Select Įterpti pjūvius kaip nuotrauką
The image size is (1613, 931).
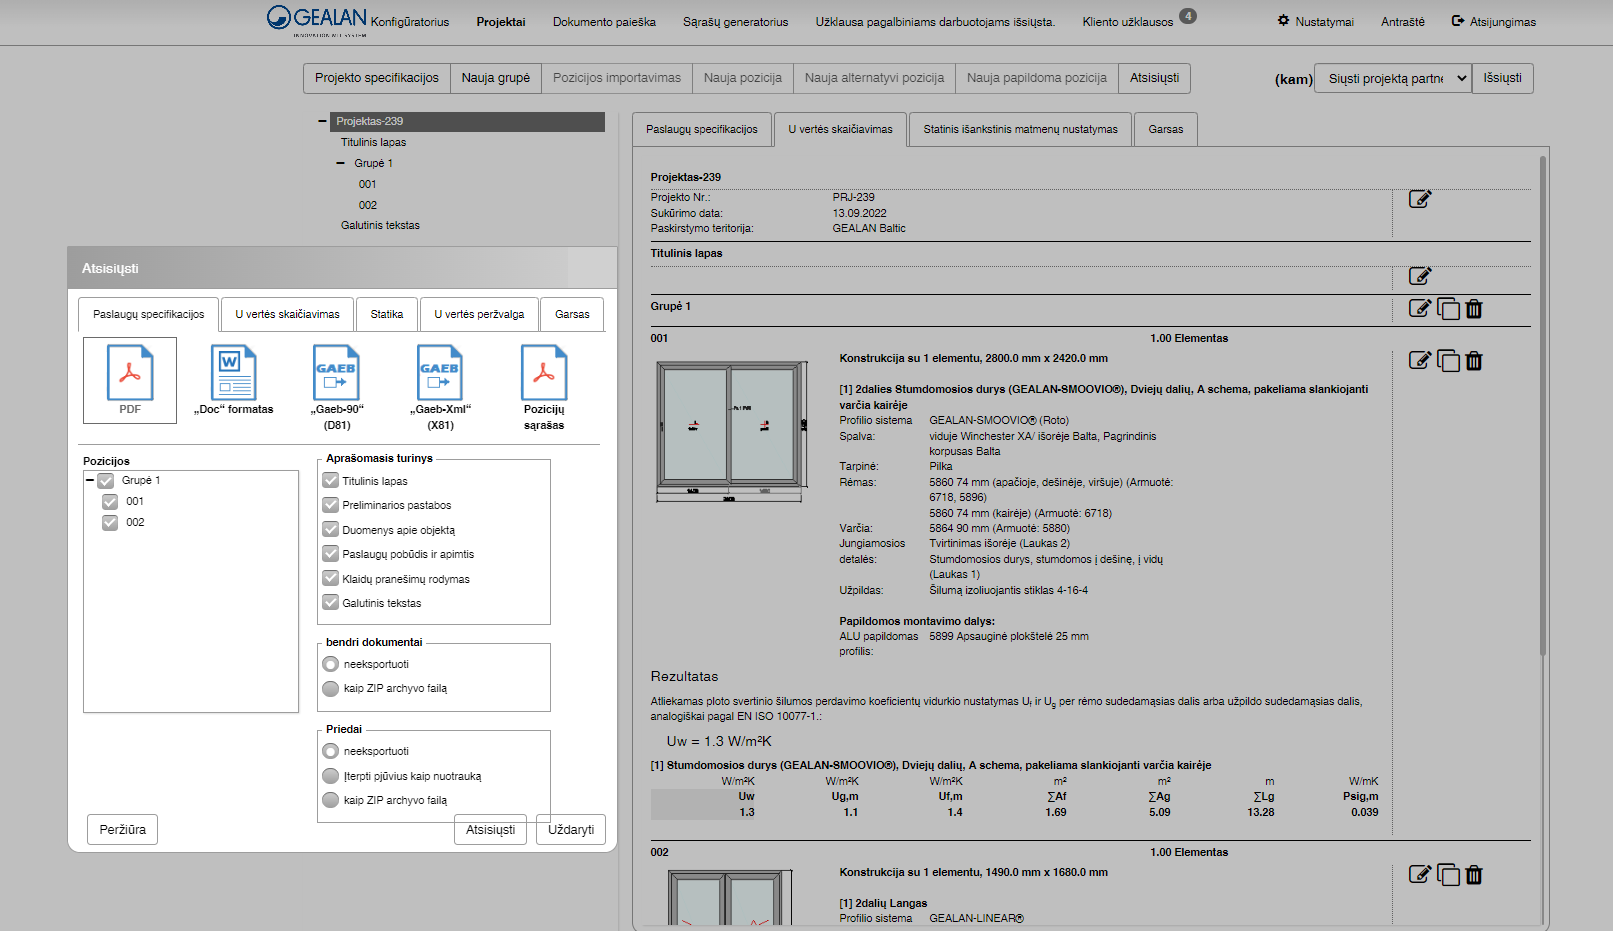(x=331, y=776)
